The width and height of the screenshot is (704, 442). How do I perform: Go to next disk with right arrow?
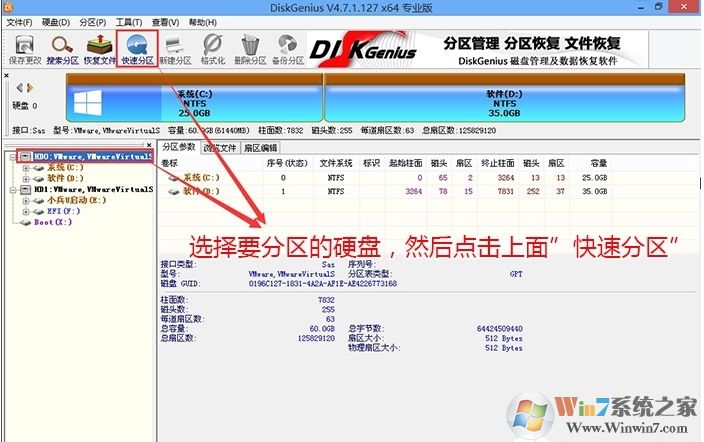[x=30, y=88]
